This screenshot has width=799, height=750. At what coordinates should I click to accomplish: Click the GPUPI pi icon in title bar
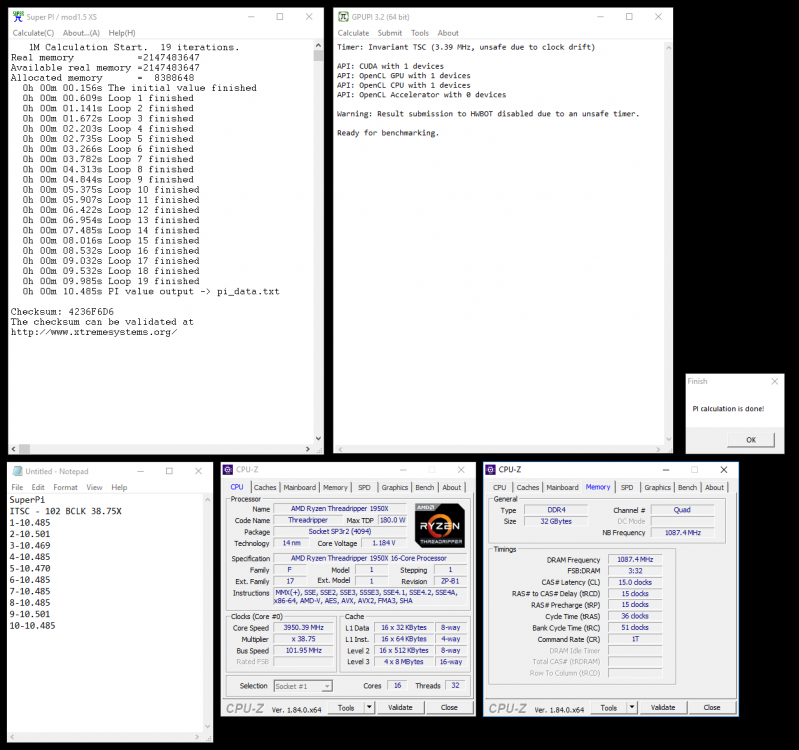343,17
